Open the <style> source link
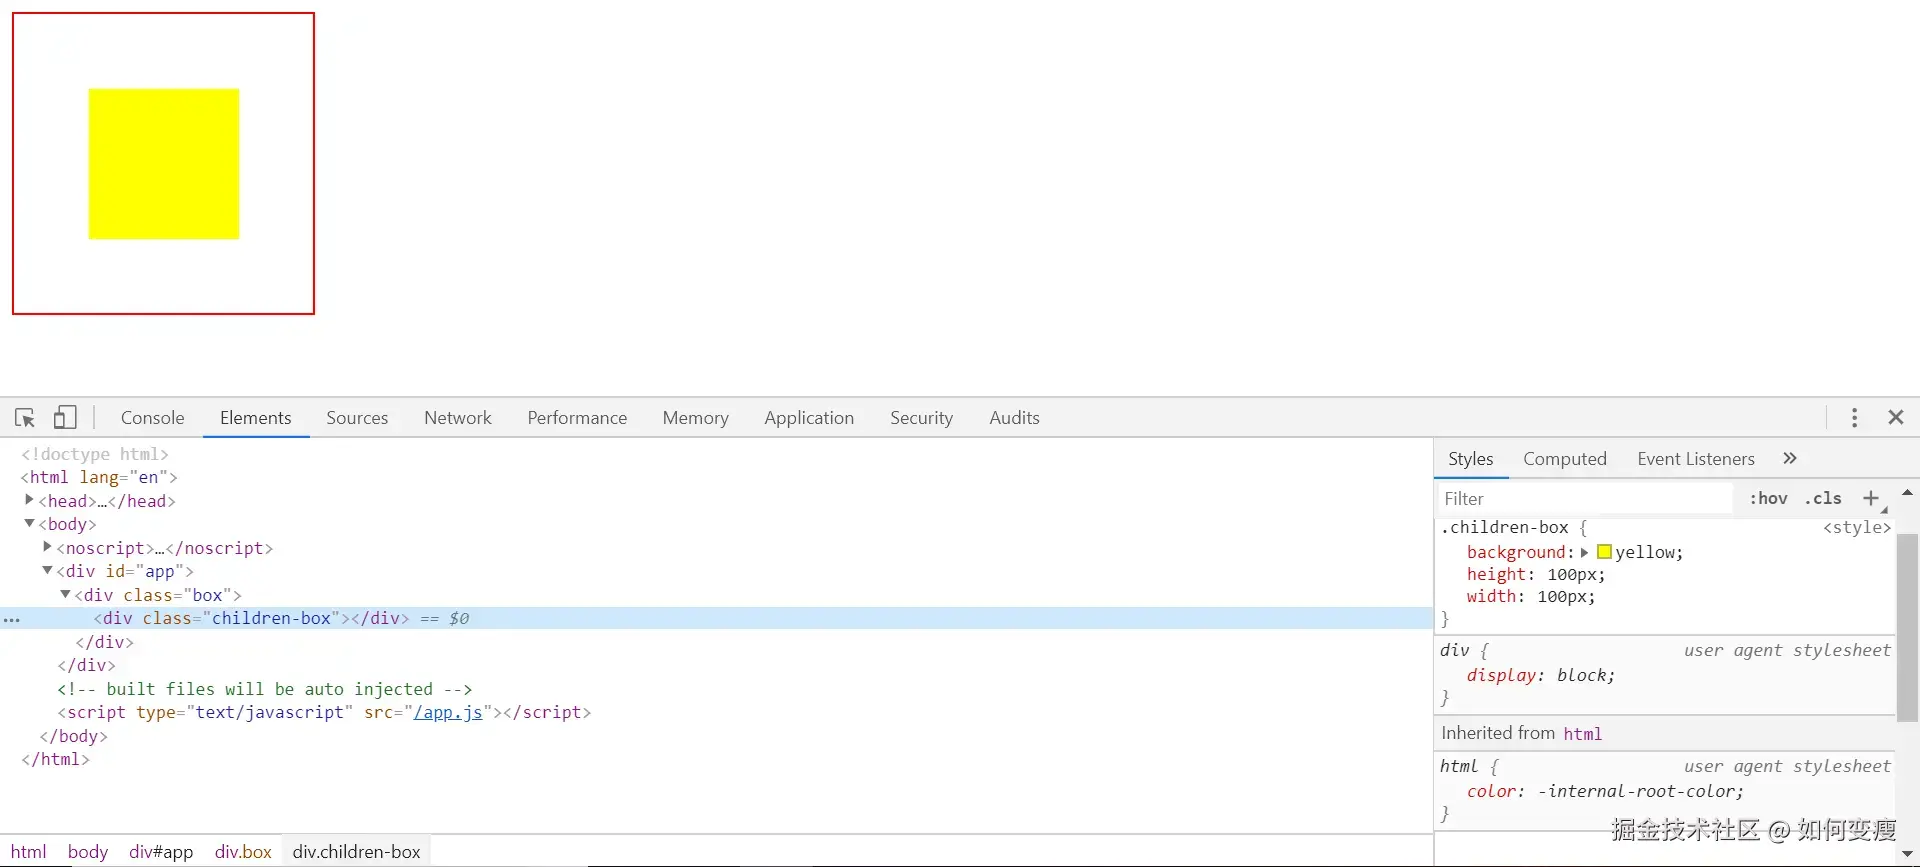Viewport: 1920px width, 867px height. click(x=1857, y=528)
